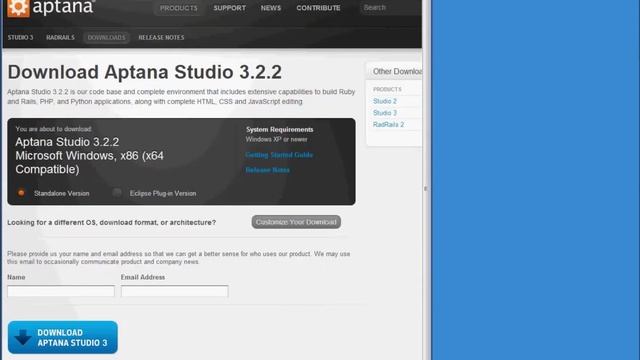This screenshot has height=360, width=640.
Task: Click the 'System Requirements' text
Action: [x=280, y=129]
